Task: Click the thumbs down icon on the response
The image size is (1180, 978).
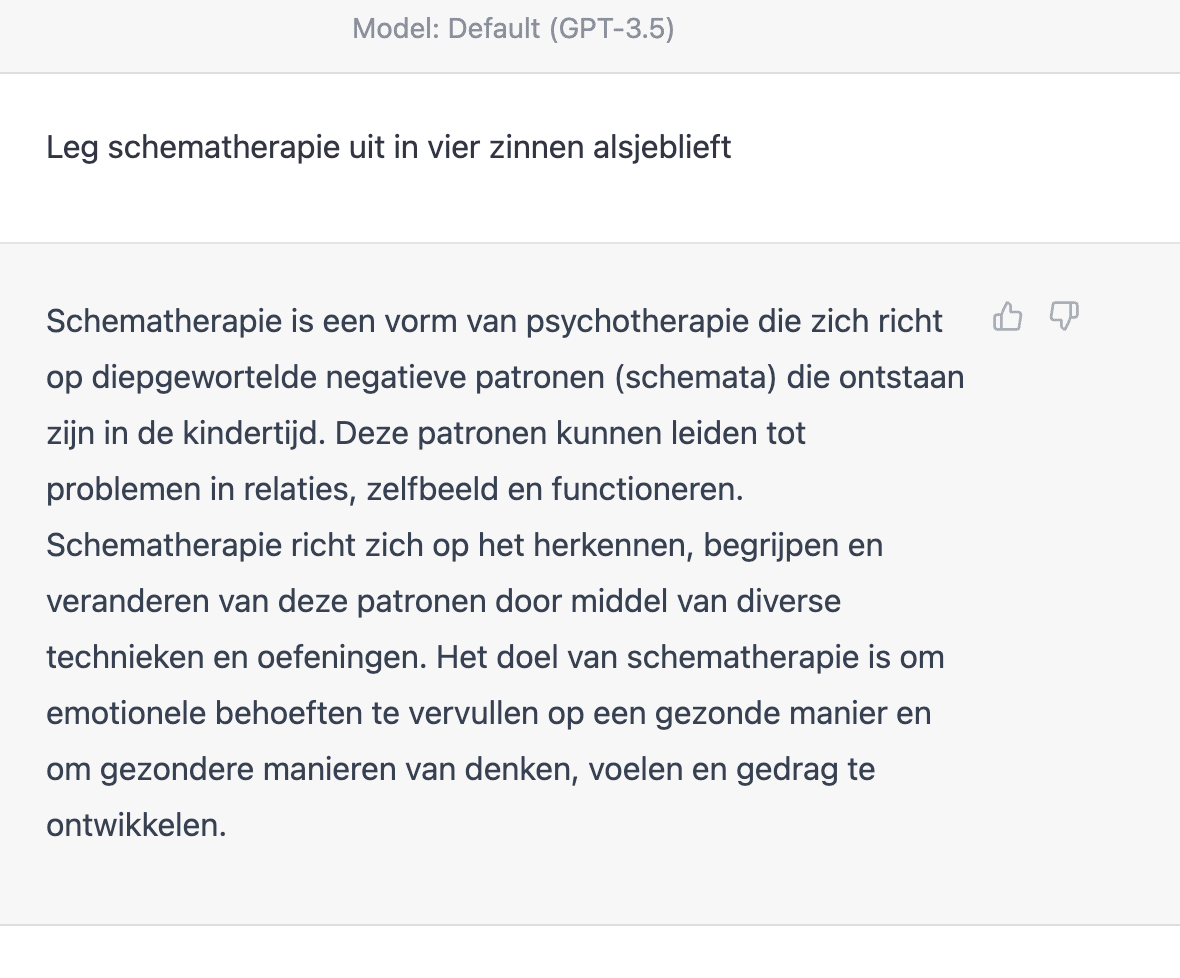Action: tap(1064, 317)
